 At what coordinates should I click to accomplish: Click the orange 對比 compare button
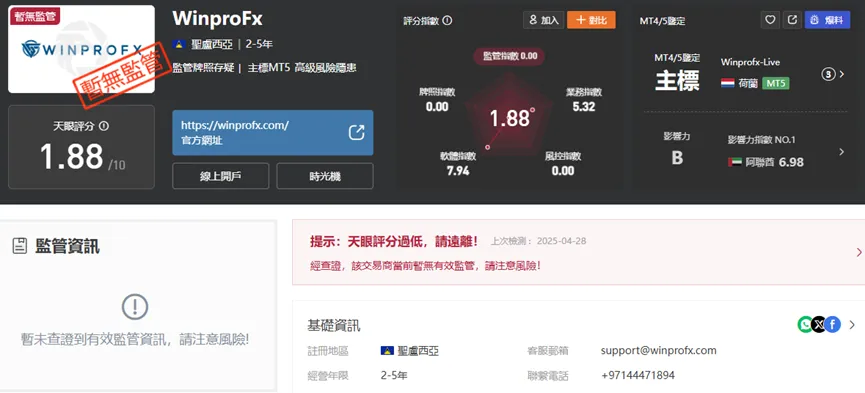coord(591,20)
